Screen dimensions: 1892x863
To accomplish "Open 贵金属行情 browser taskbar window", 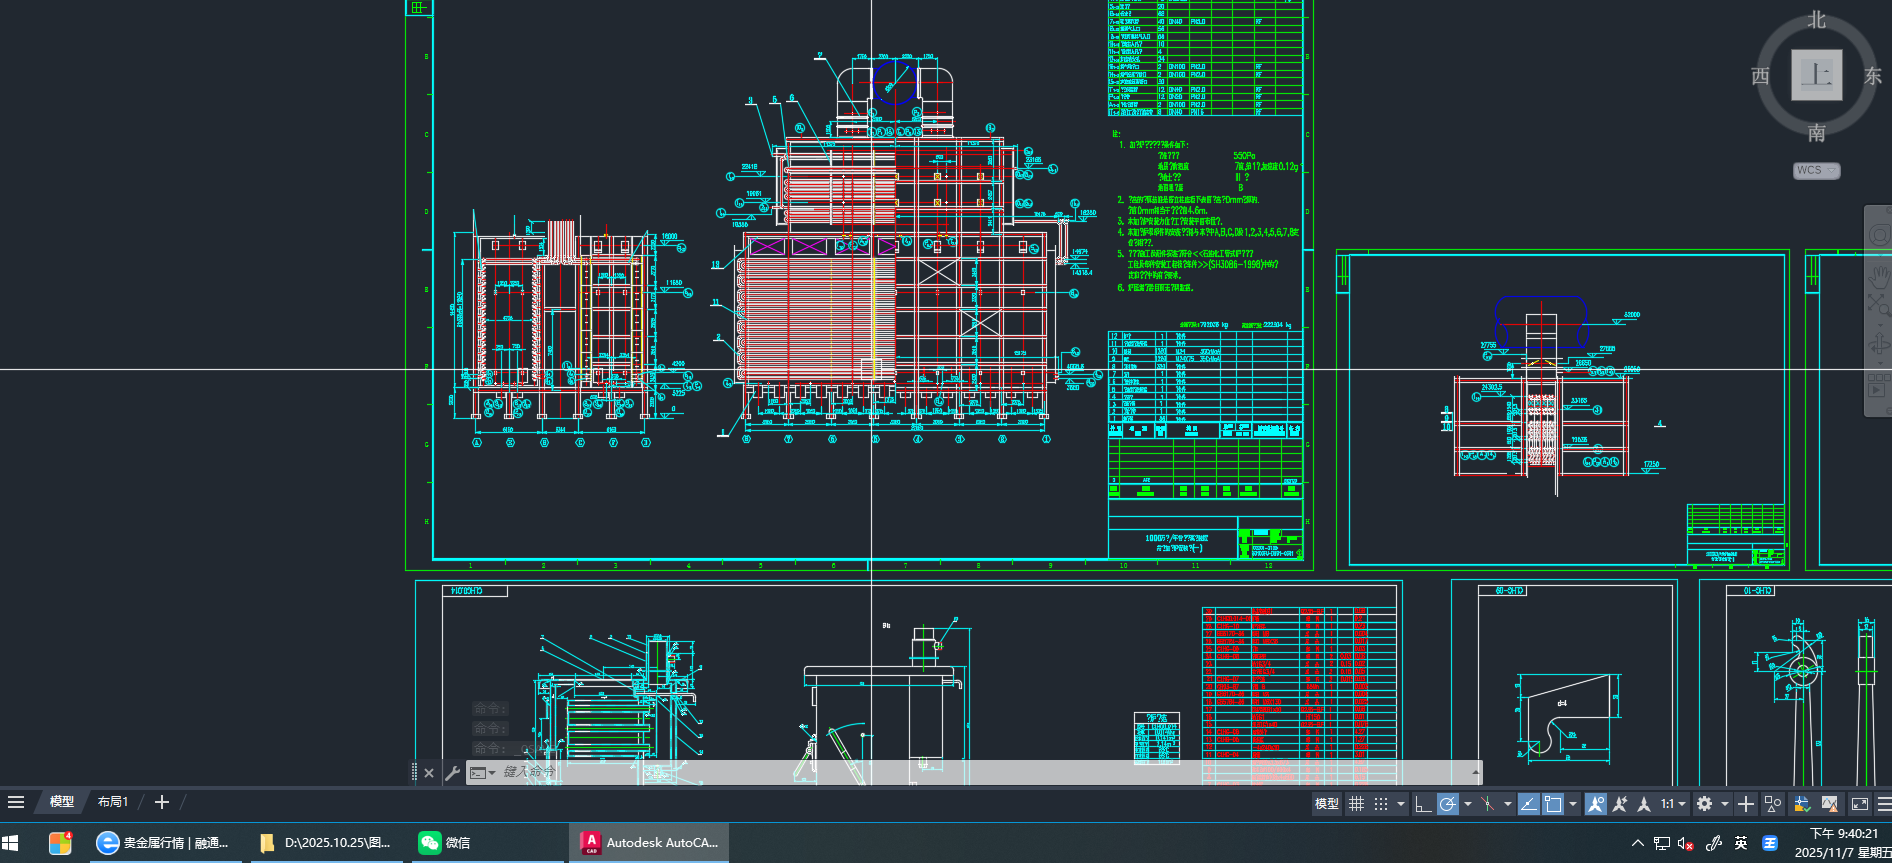I will tap(166, 843).
